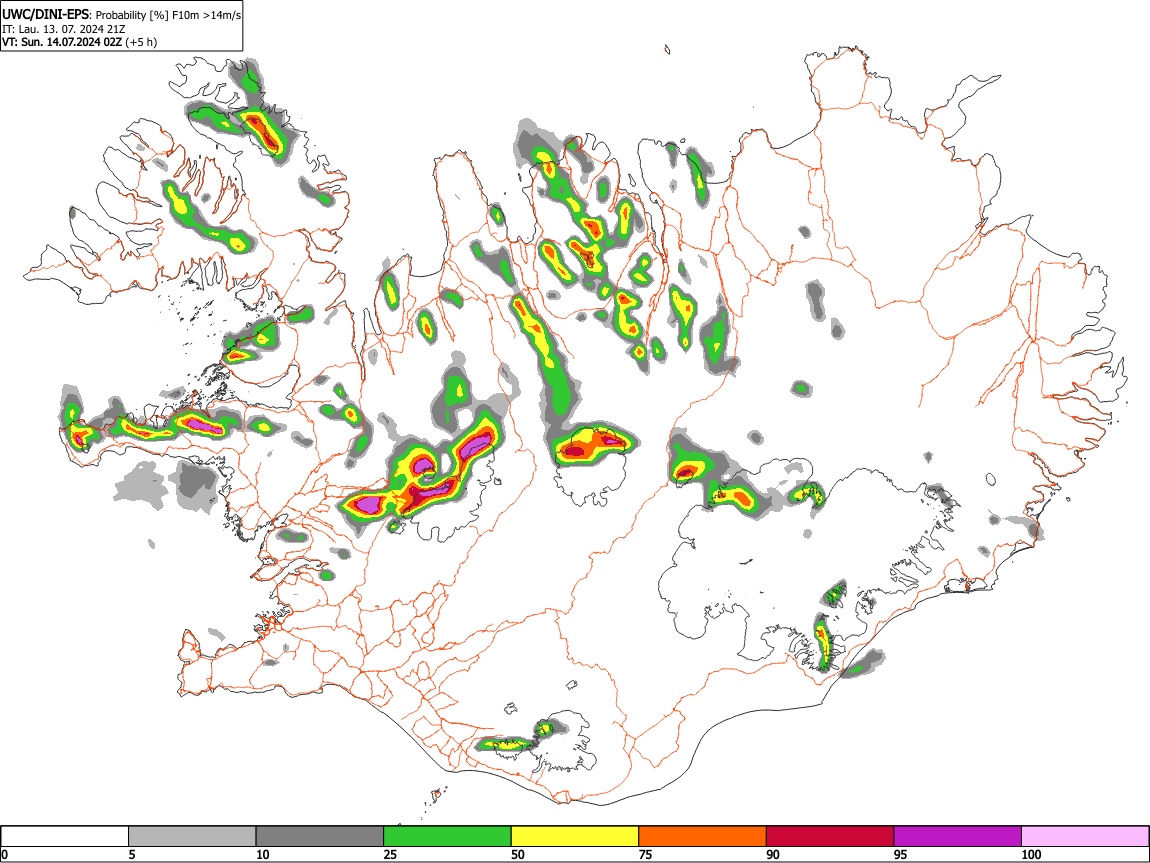The height and width of the screenshot is (863, 1150).
Task: Click 'Probability [%] F10m >14m/s' label
Action: click(x=168, y=15)
